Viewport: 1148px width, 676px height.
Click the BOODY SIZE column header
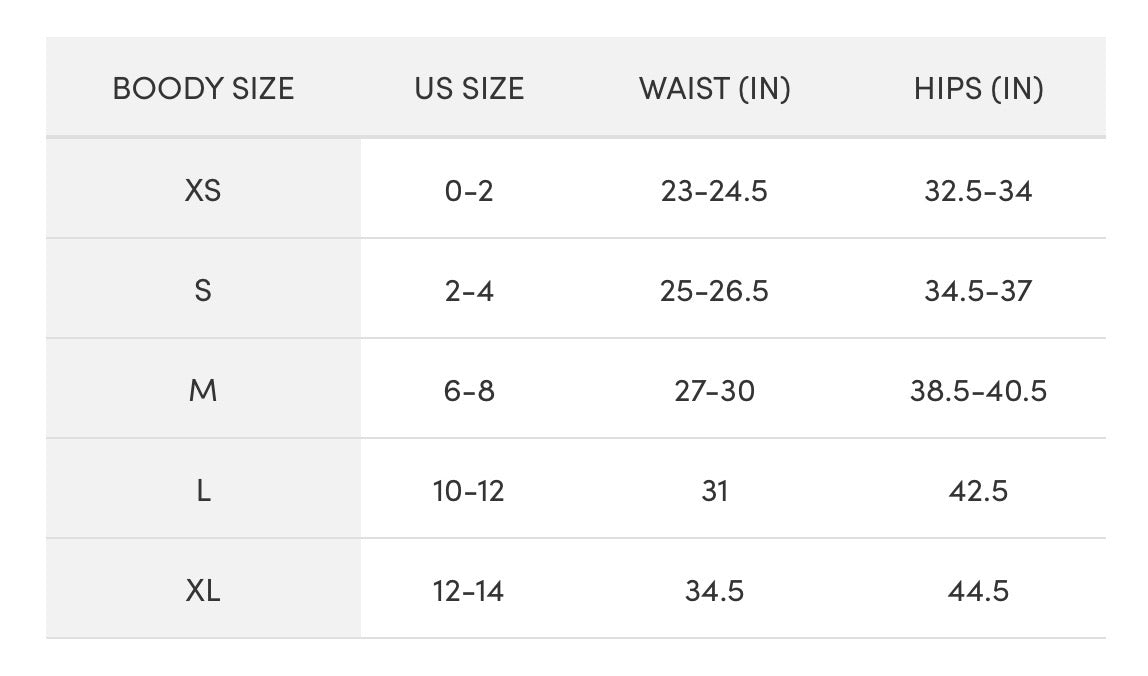203,89
